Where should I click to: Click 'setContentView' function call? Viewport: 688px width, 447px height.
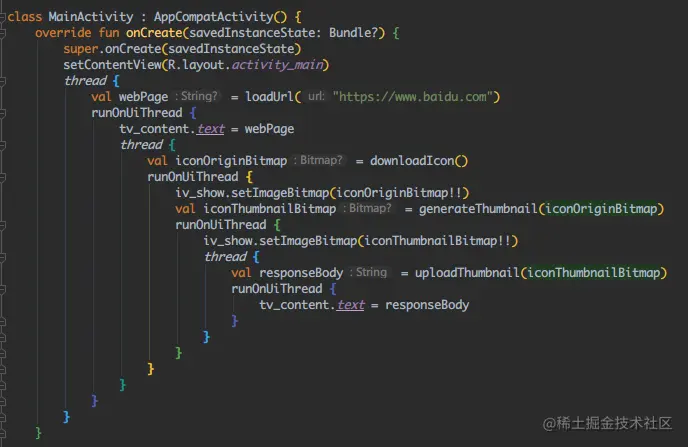pos(112,65)
